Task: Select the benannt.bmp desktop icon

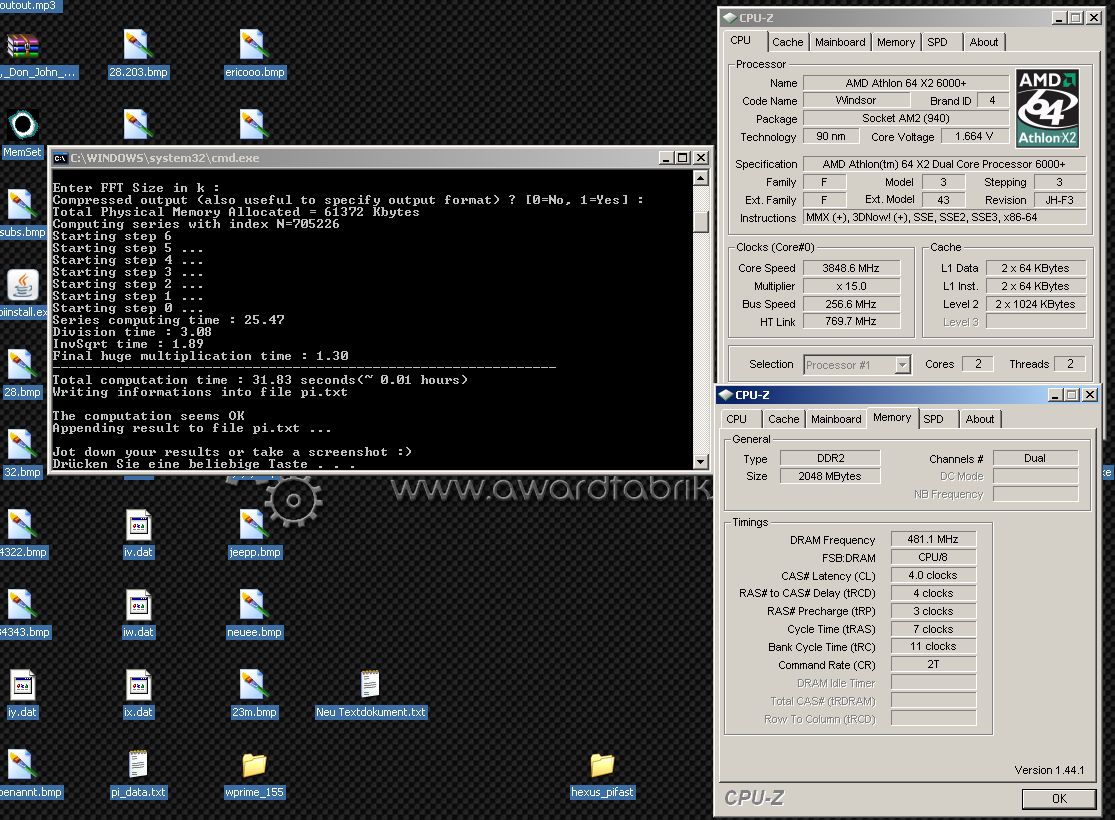Action: point(30,774)
